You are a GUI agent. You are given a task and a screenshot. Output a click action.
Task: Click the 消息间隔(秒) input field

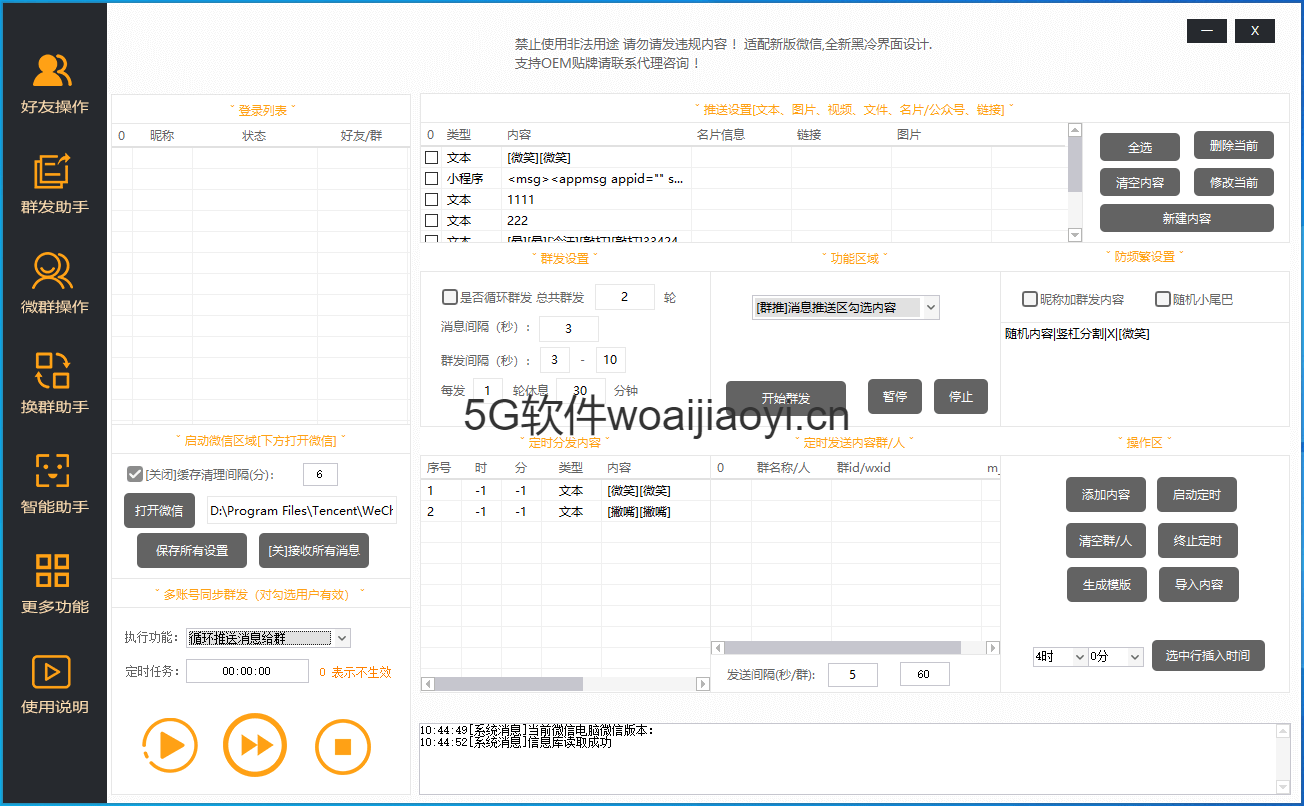[569, 329]
